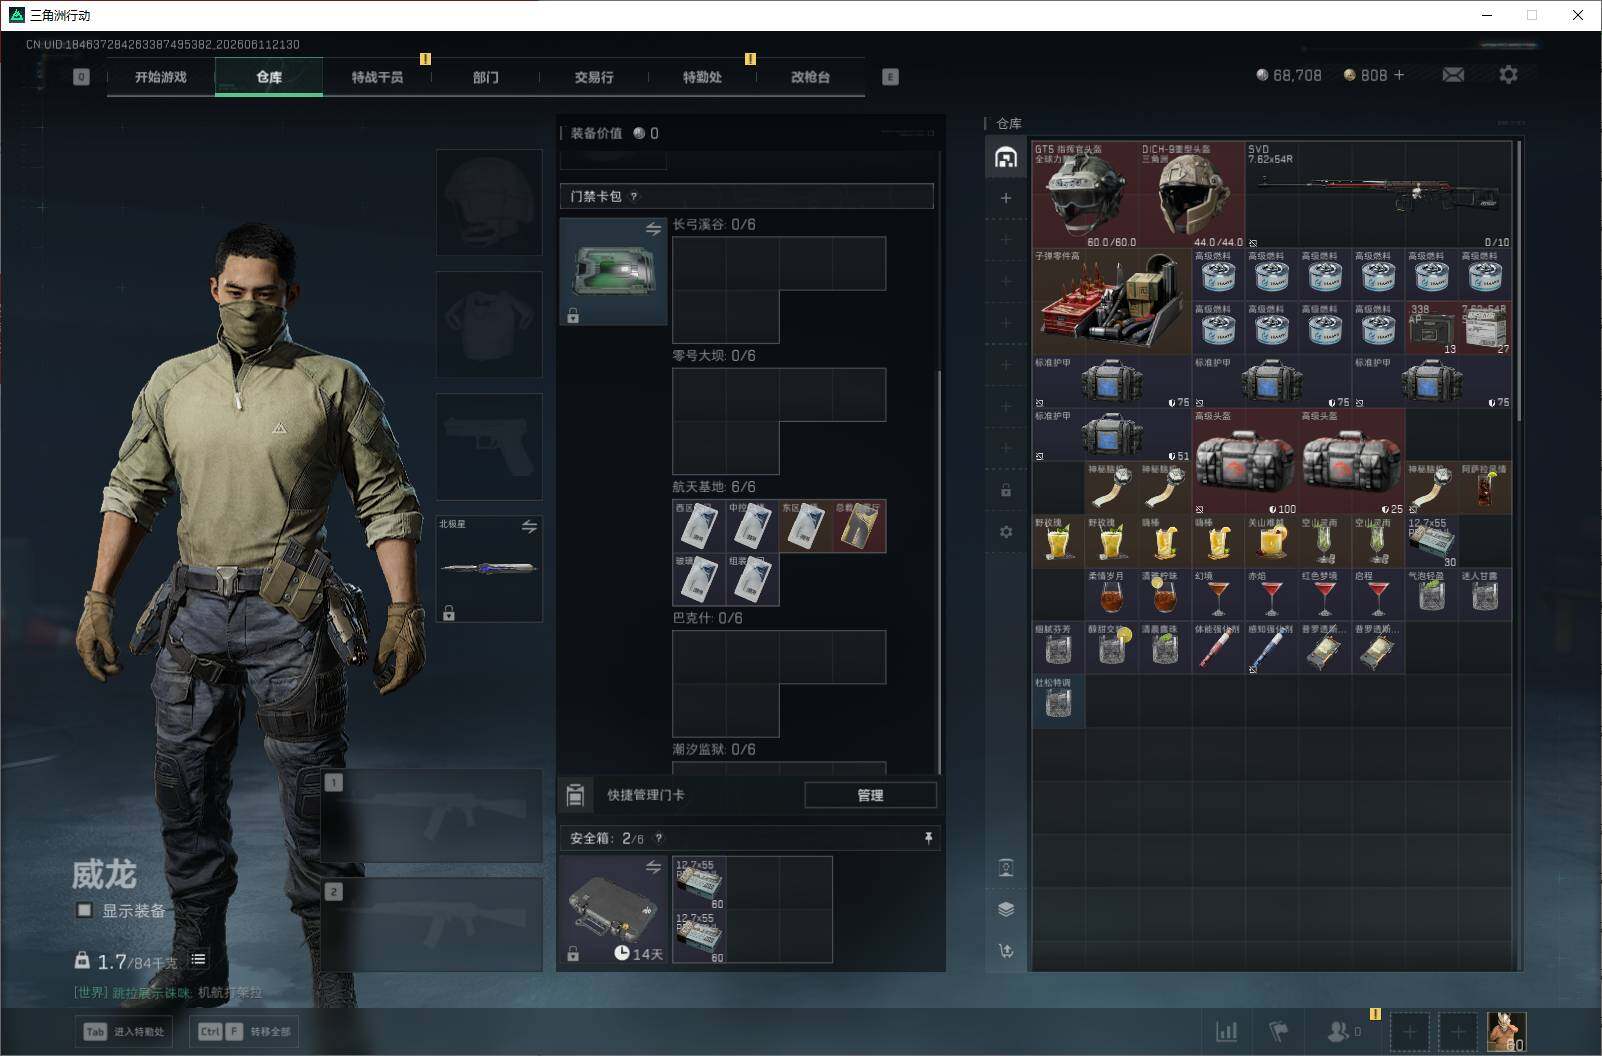This screenshot has height=1056, width=1602.
Task: Select the 高级头盔 bag with 25 durability
Action: point(1352,461)
